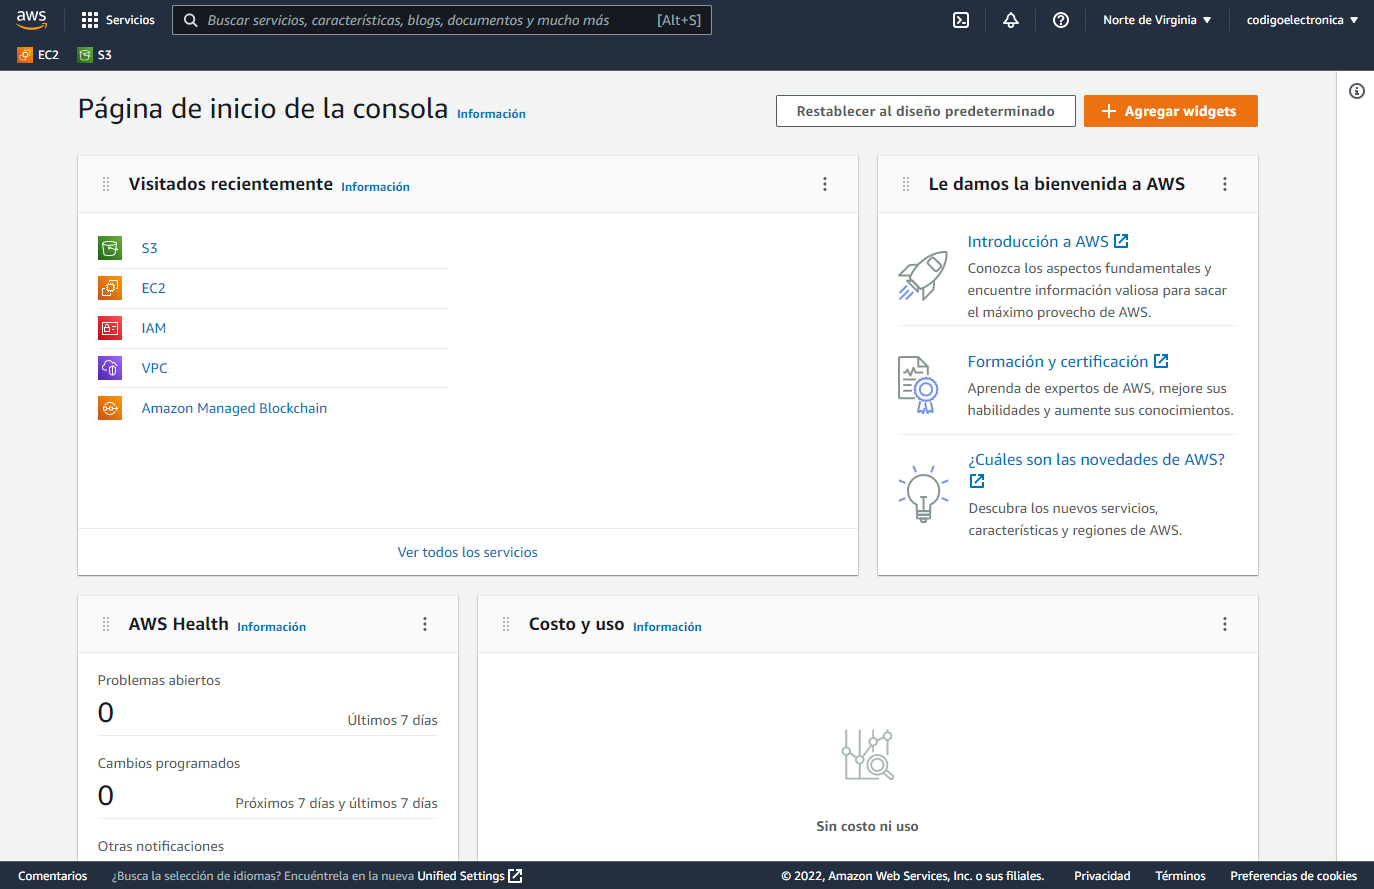The width and height of the screenshot is (1374, 889).
Task: Click Términos in the footer
Action: (1180, 876)
